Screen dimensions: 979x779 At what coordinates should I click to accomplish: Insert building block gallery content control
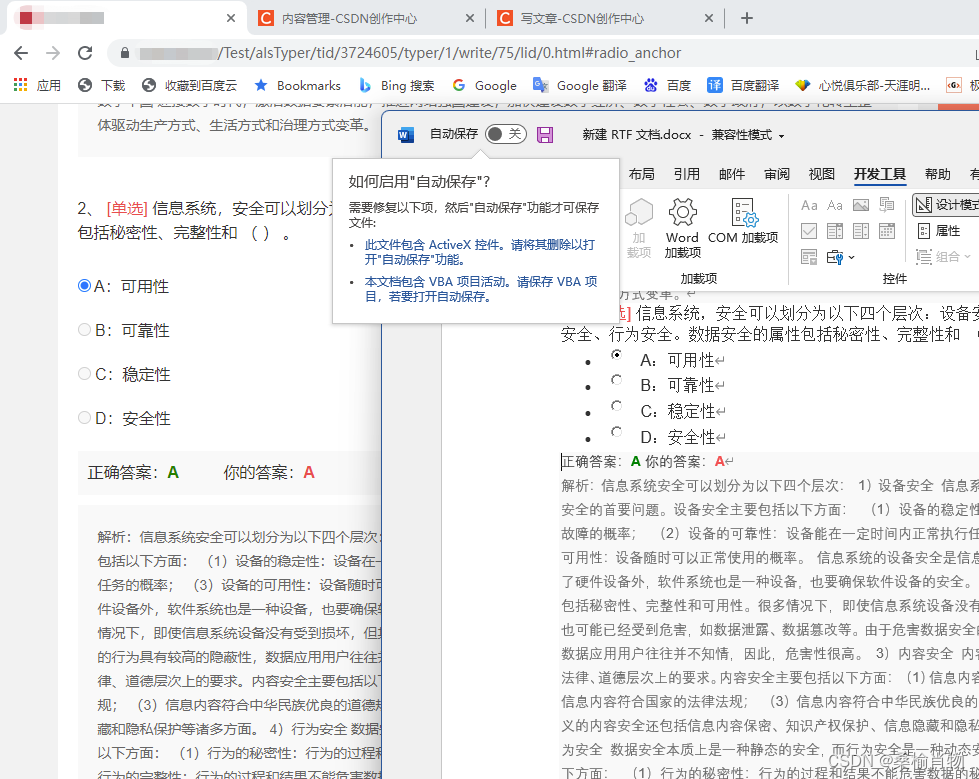(x=887, y=205)
